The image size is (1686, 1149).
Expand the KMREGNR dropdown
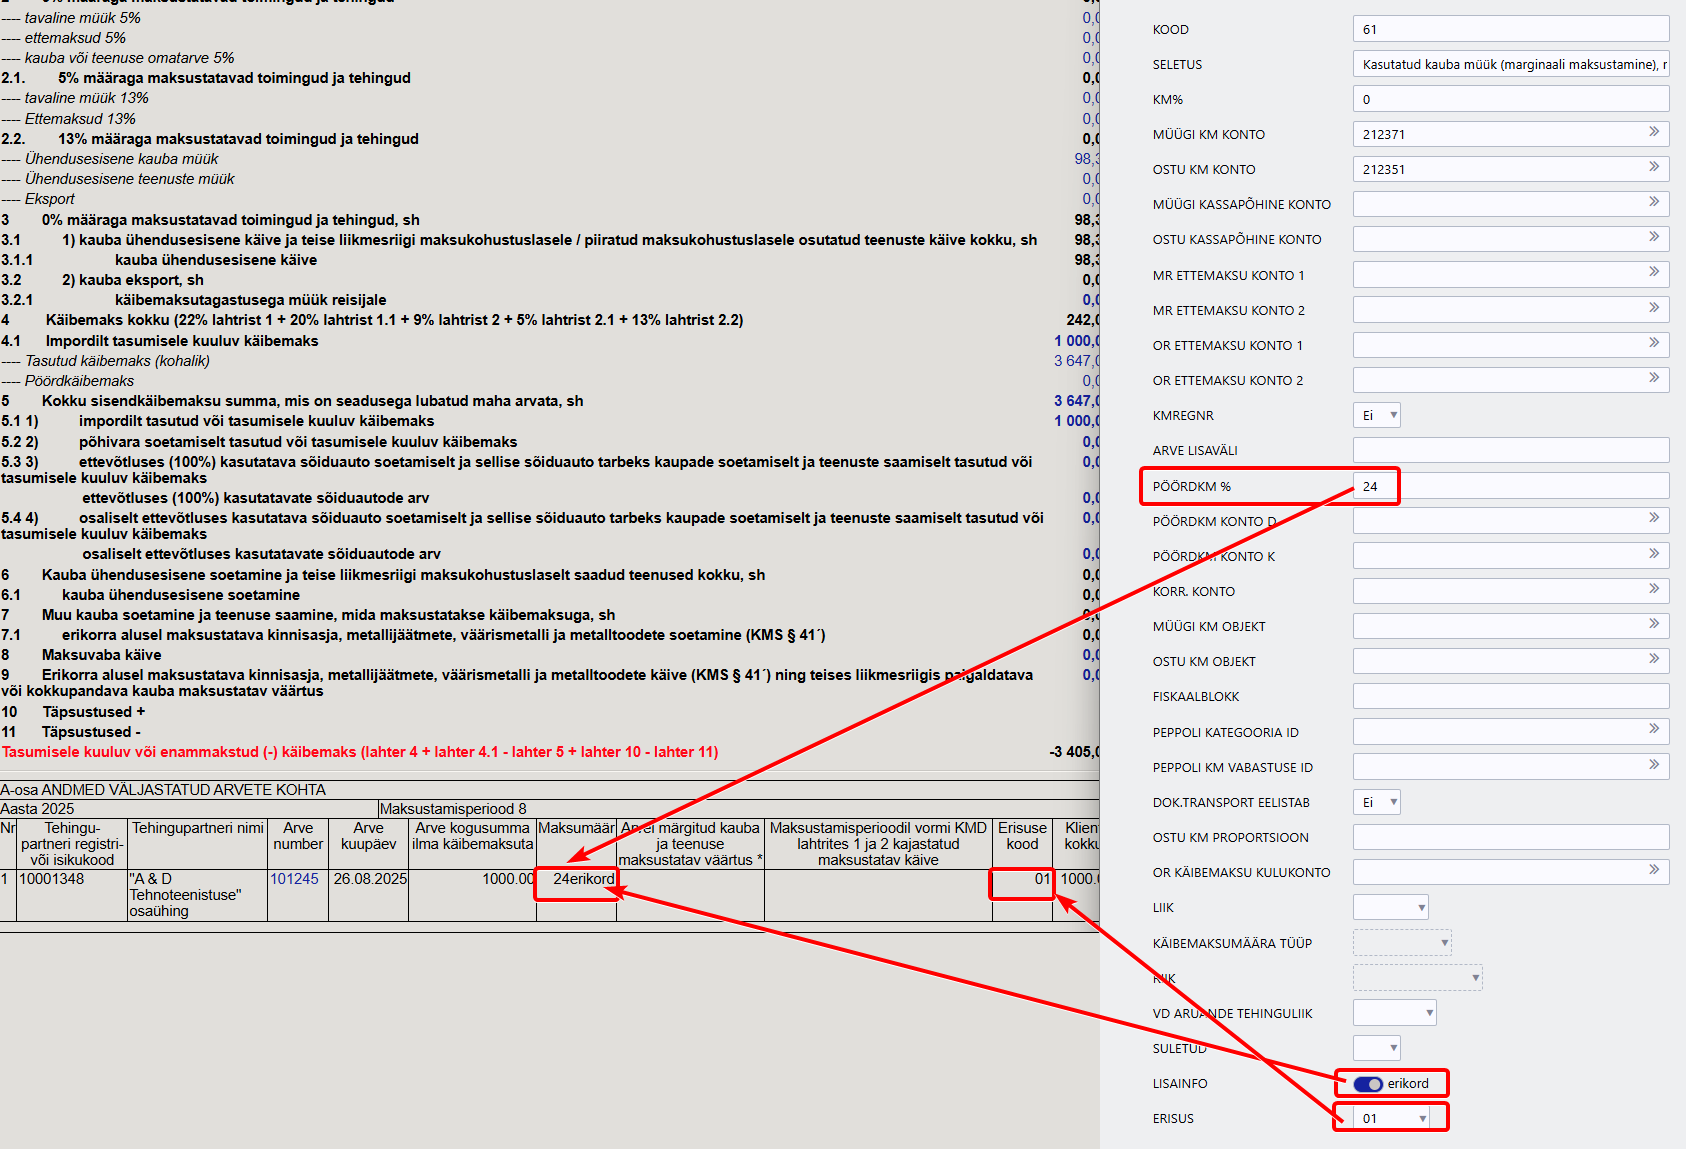[1377, 415]
